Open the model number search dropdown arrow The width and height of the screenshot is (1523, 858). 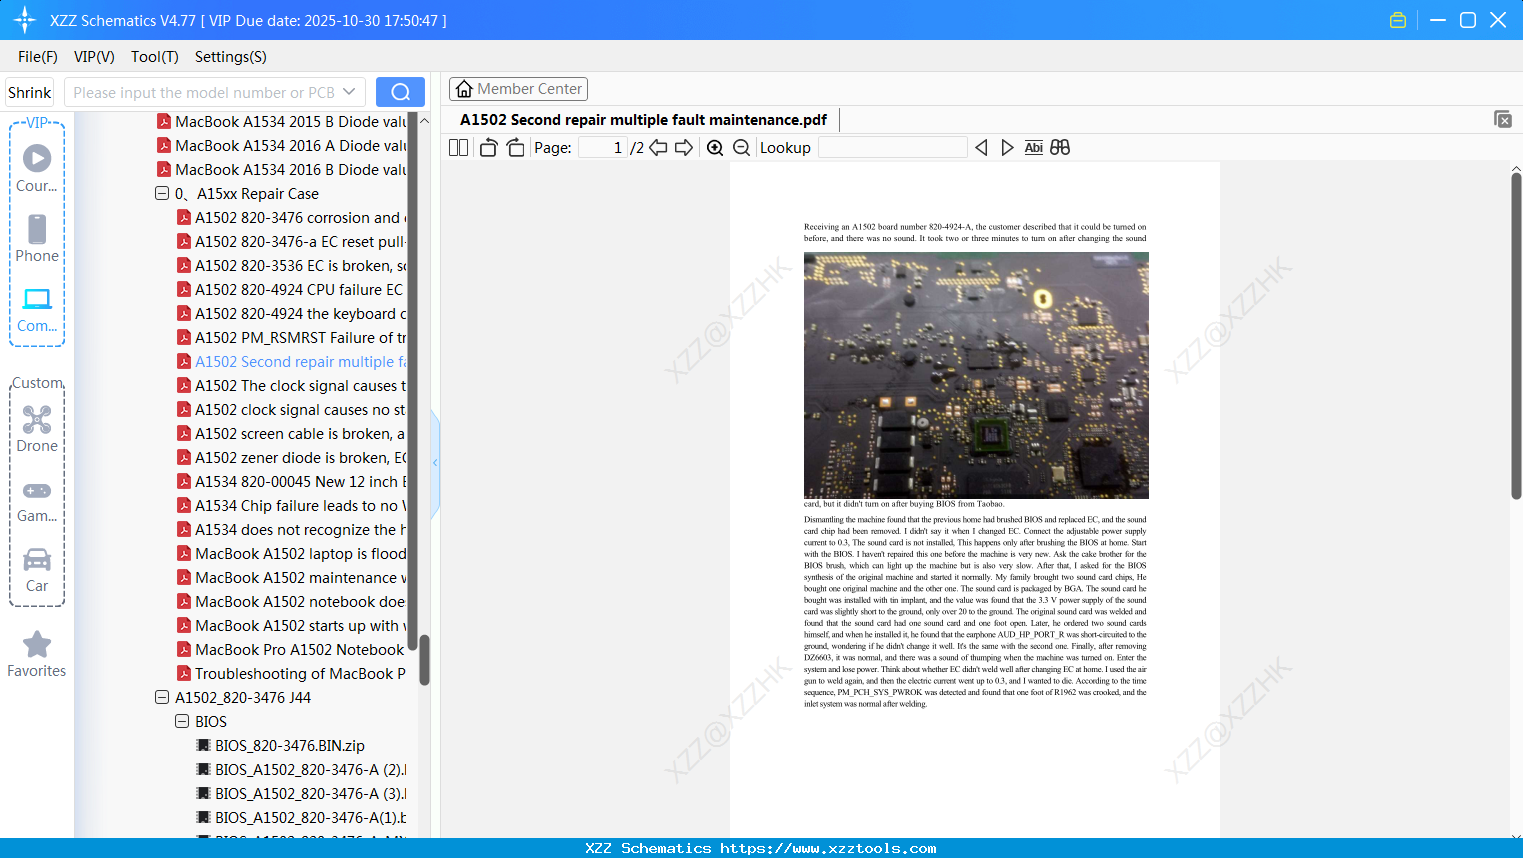tap(349, 92)
